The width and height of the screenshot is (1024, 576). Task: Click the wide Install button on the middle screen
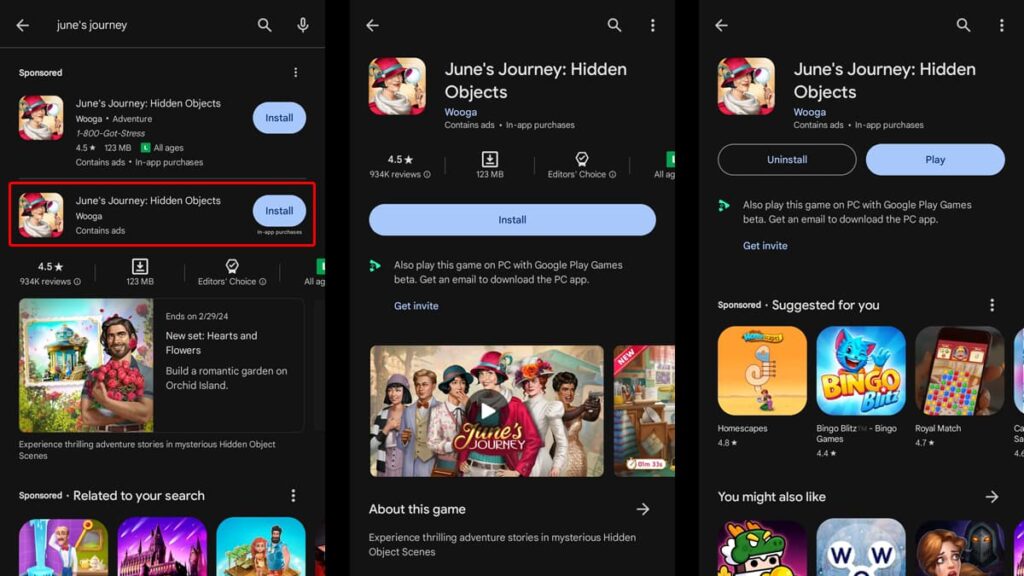512,220
